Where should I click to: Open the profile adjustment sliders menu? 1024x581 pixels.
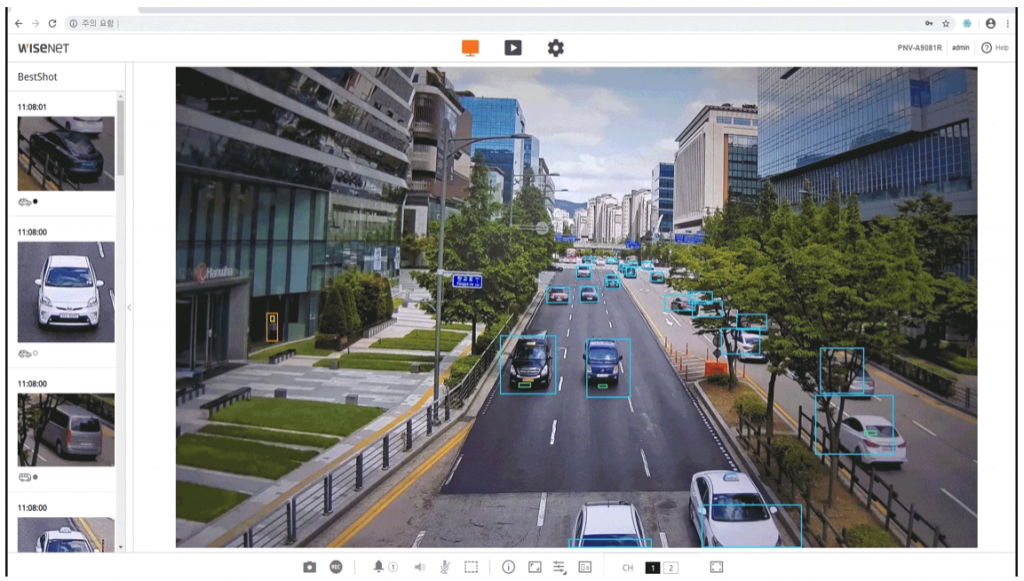(x=560, y=567)
